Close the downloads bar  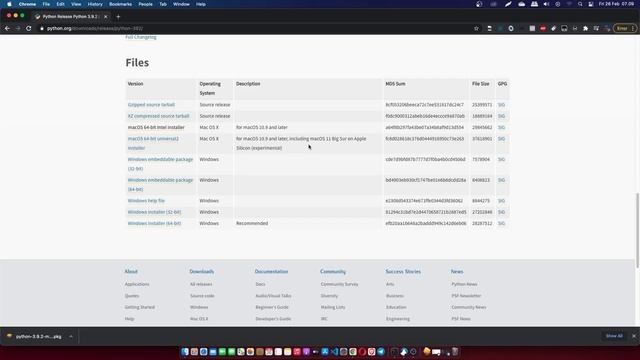click(634, 336)
